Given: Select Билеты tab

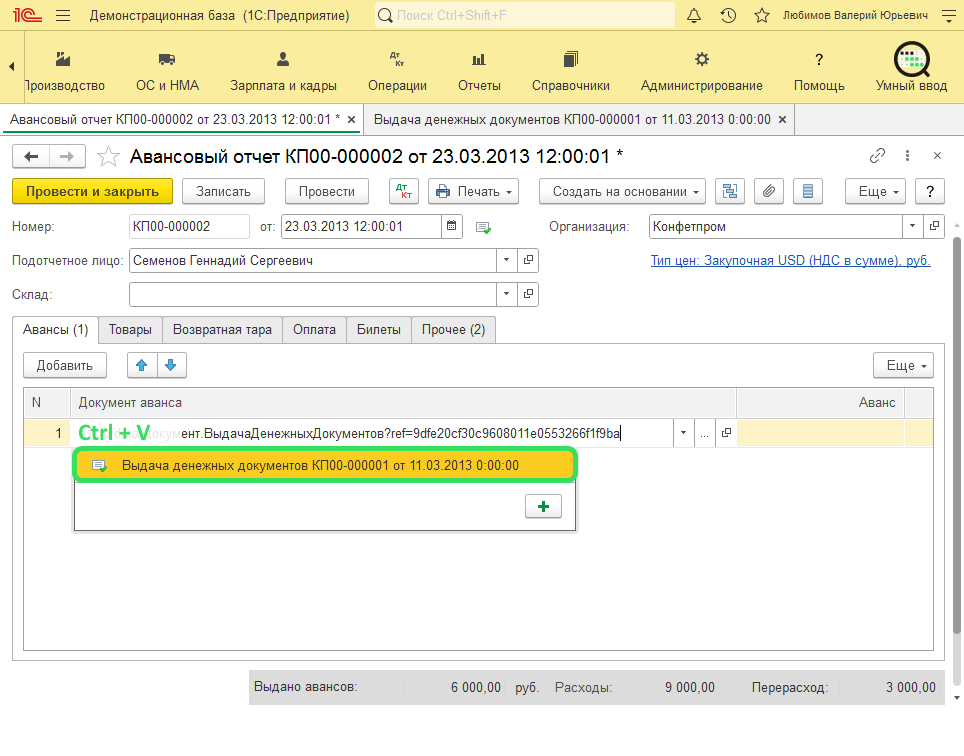Looking at the screenshot, I should (x=379, y=330).
